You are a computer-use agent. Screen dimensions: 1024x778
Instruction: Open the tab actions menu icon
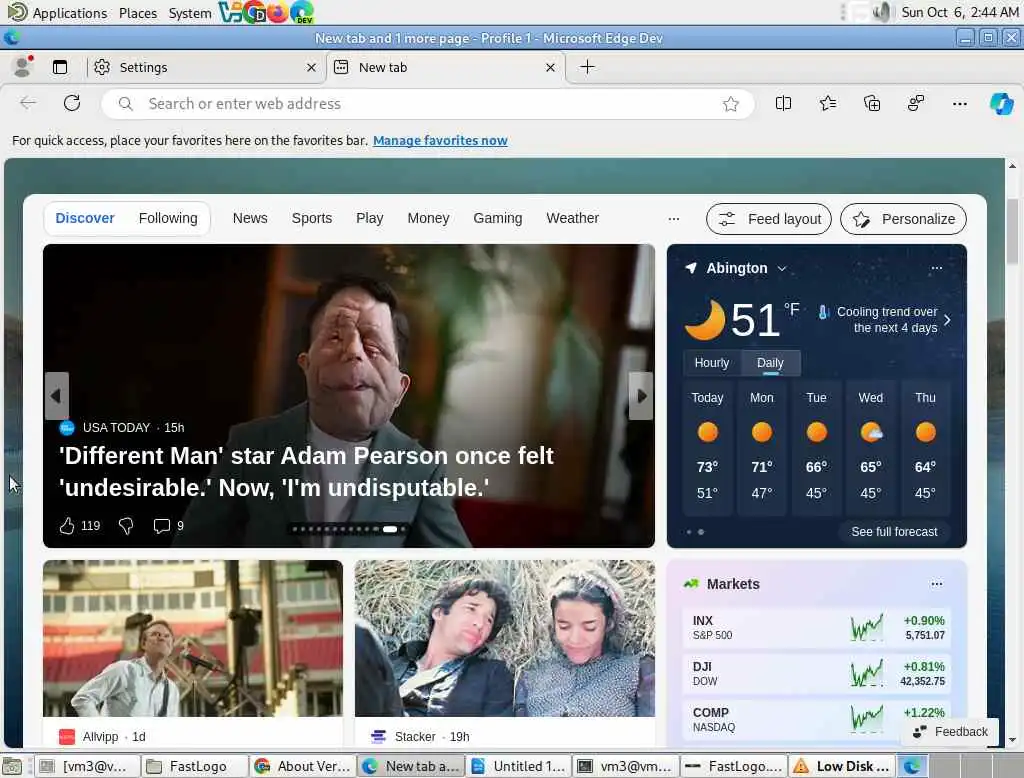60,67
